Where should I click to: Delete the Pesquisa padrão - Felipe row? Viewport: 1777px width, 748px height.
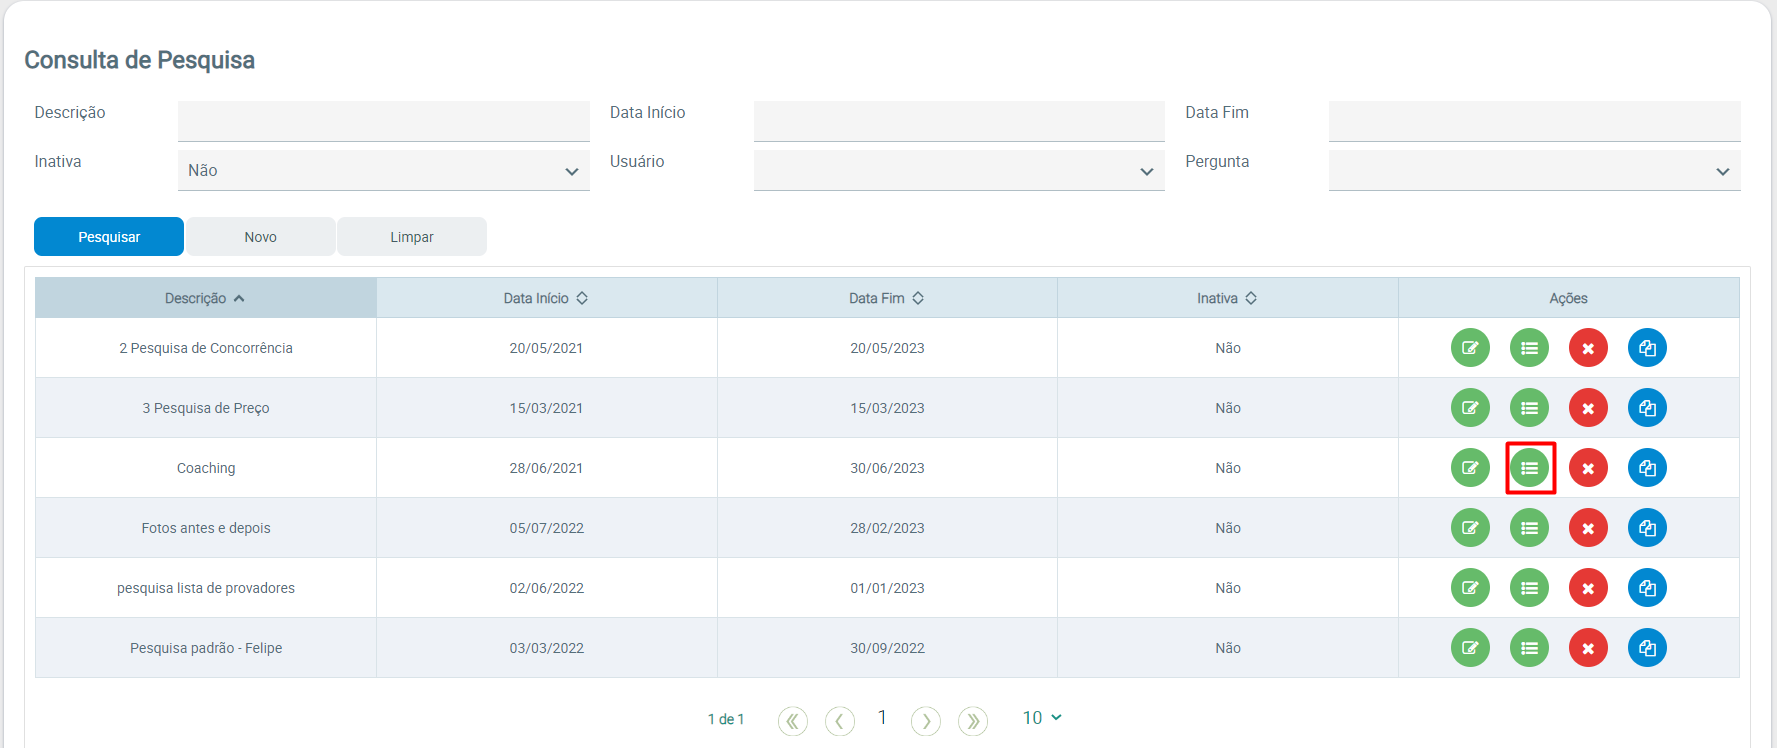click(x=1588, y=648)
